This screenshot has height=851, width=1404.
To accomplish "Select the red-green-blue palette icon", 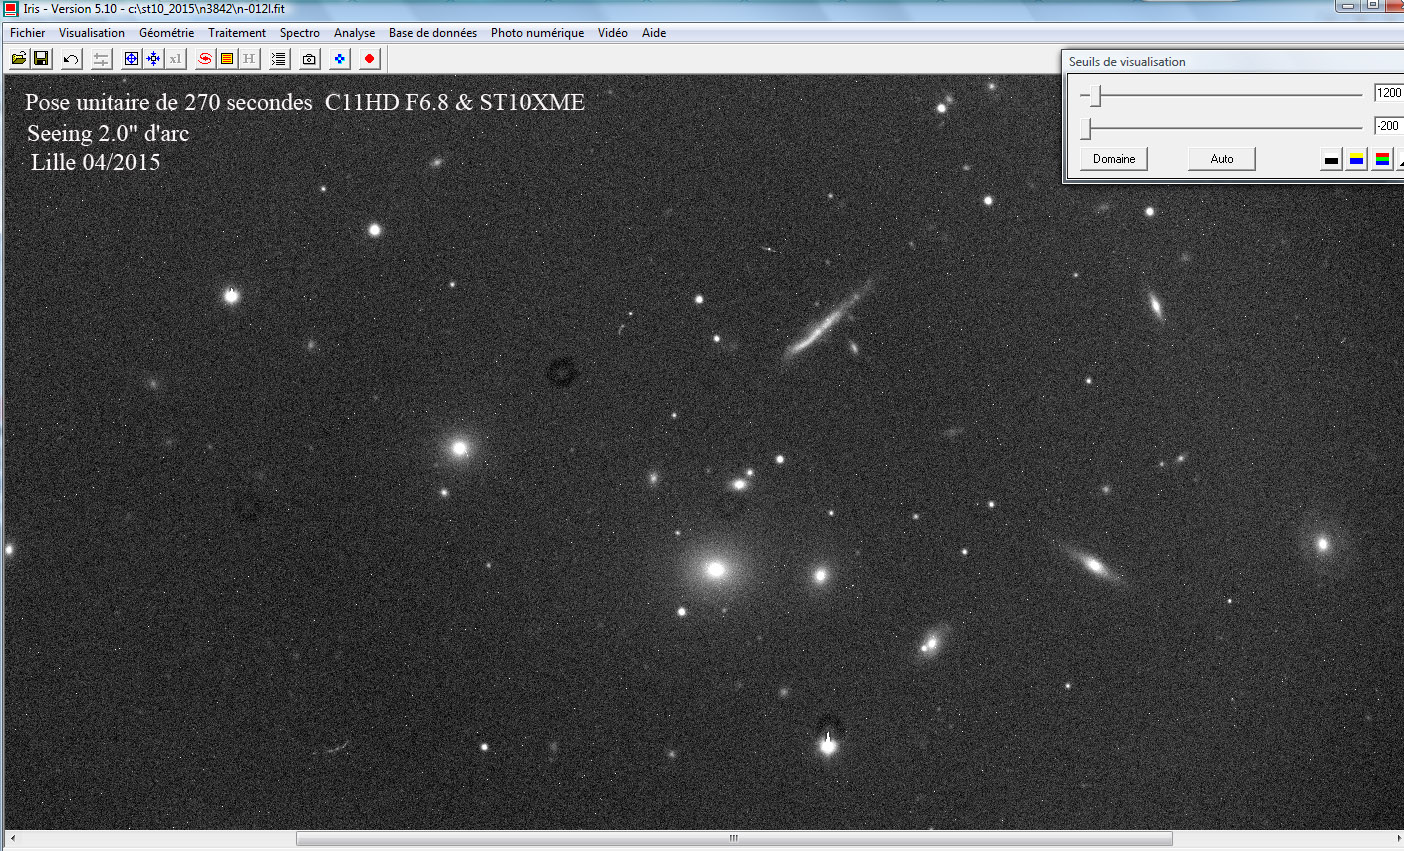I will 1382,159.
